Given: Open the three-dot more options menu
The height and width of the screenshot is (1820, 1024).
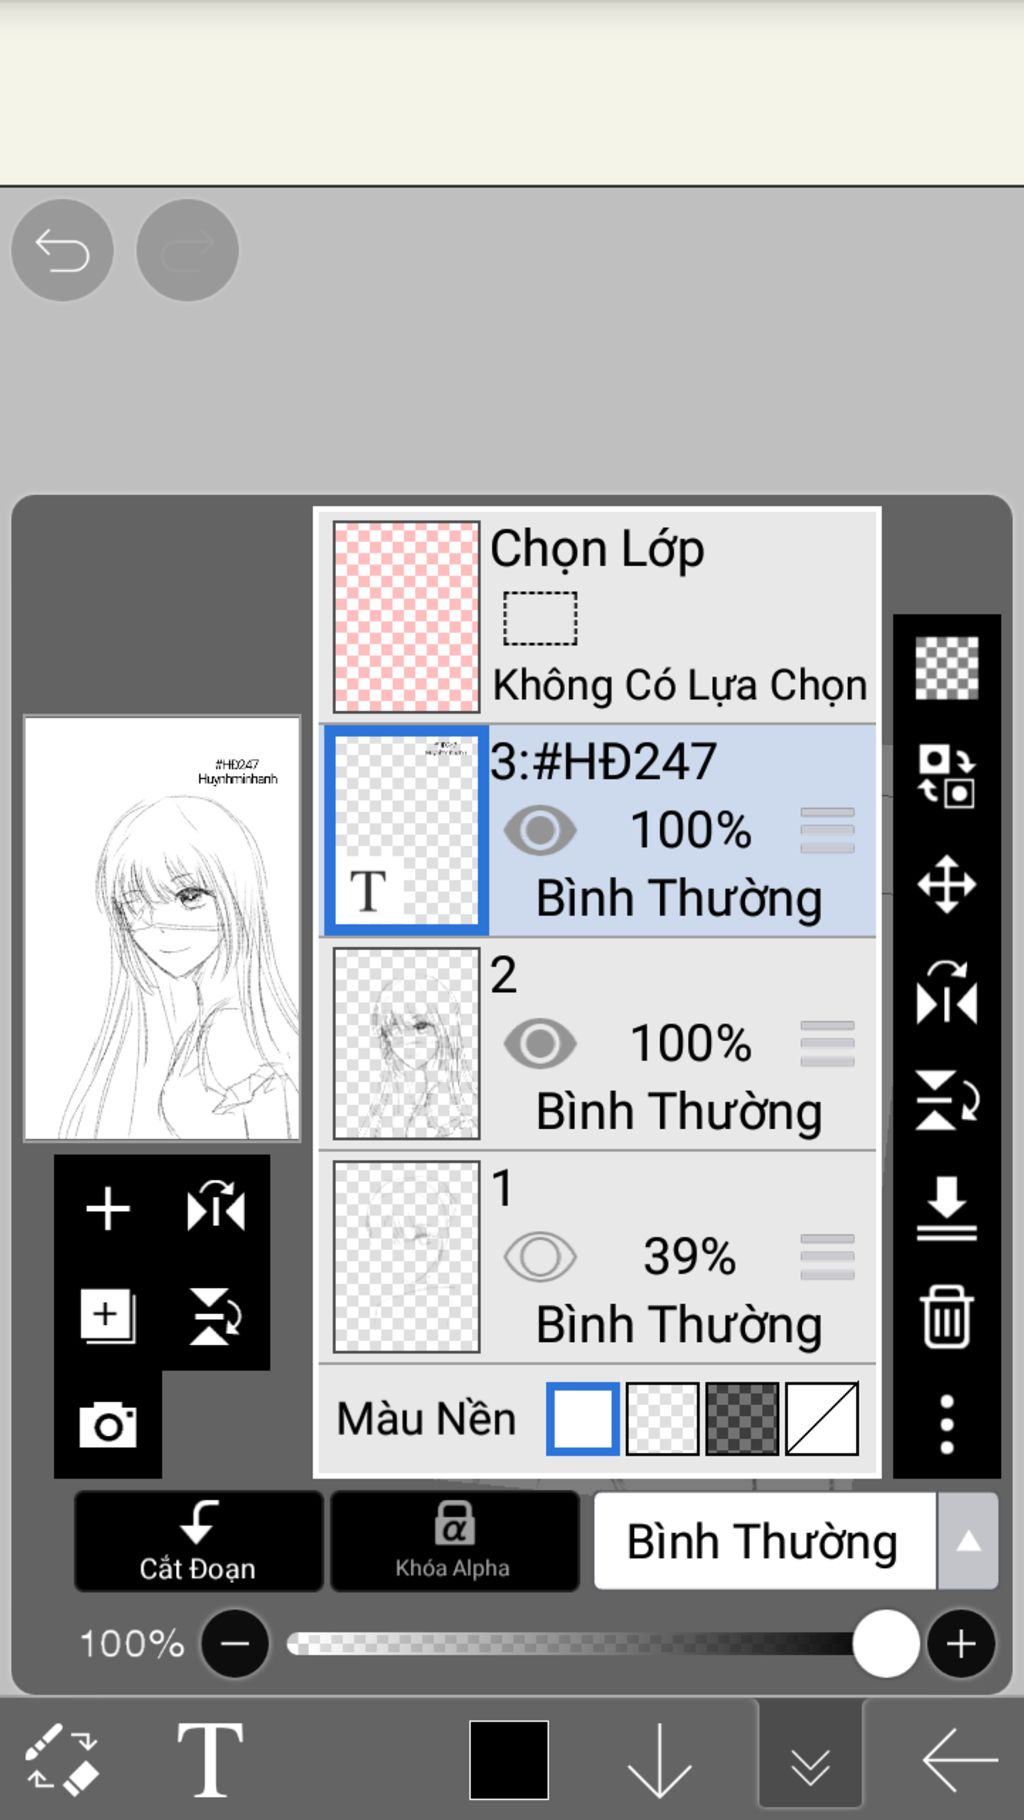Looking at the screenshot, I should [946, 1424].
